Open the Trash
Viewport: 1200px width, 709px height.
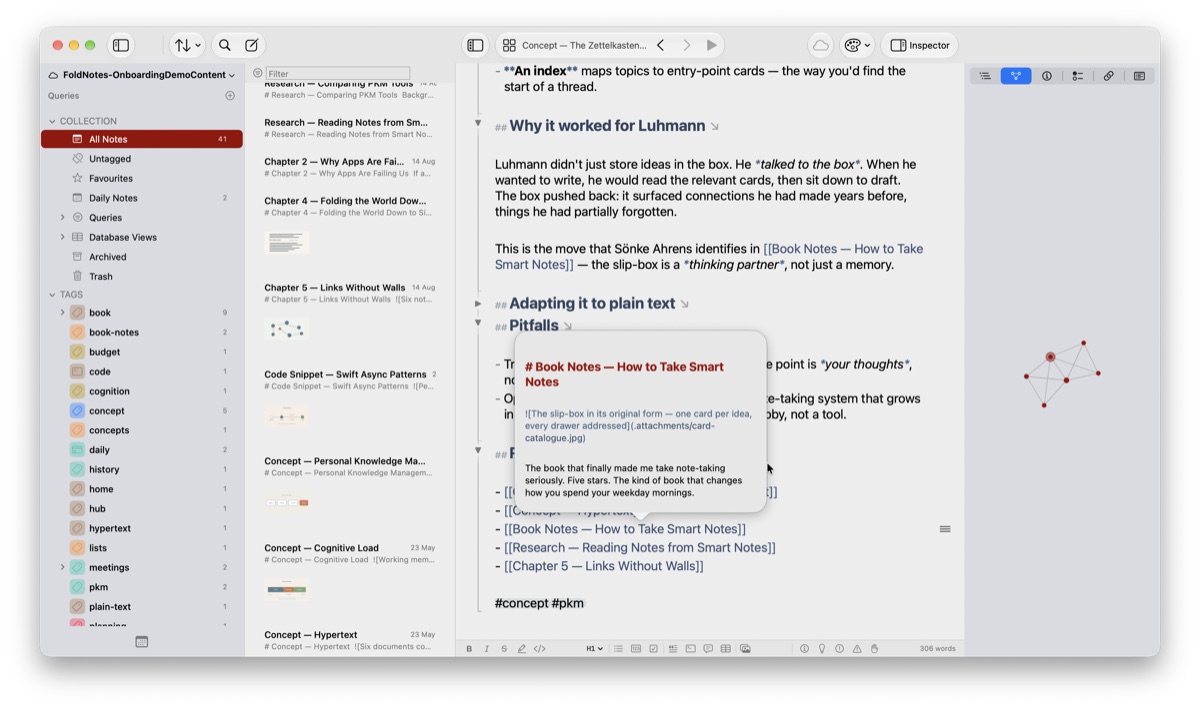tap(142, 276)
